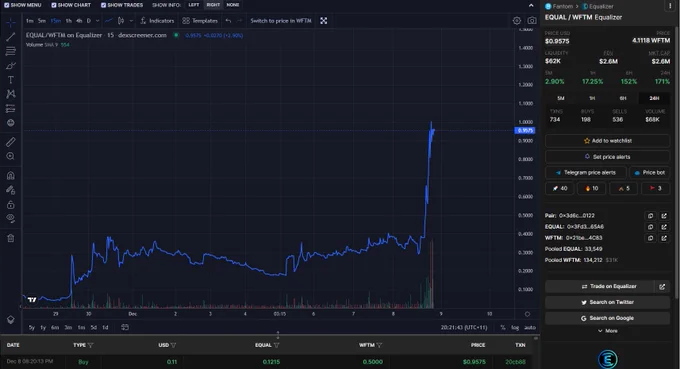Open the Indicators menu
The width and height of the screenshot is (680, 369).
pos(157,21)
